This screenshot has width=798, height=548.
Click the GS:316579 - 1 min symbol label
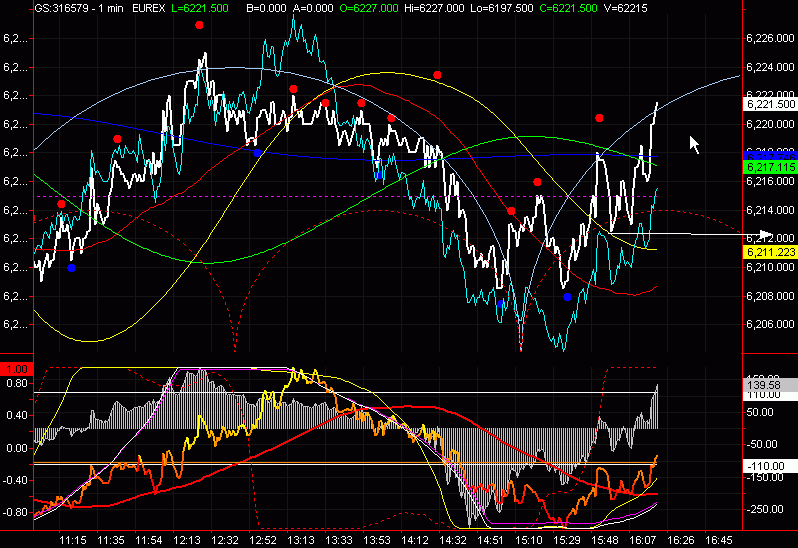click(79, 8)
